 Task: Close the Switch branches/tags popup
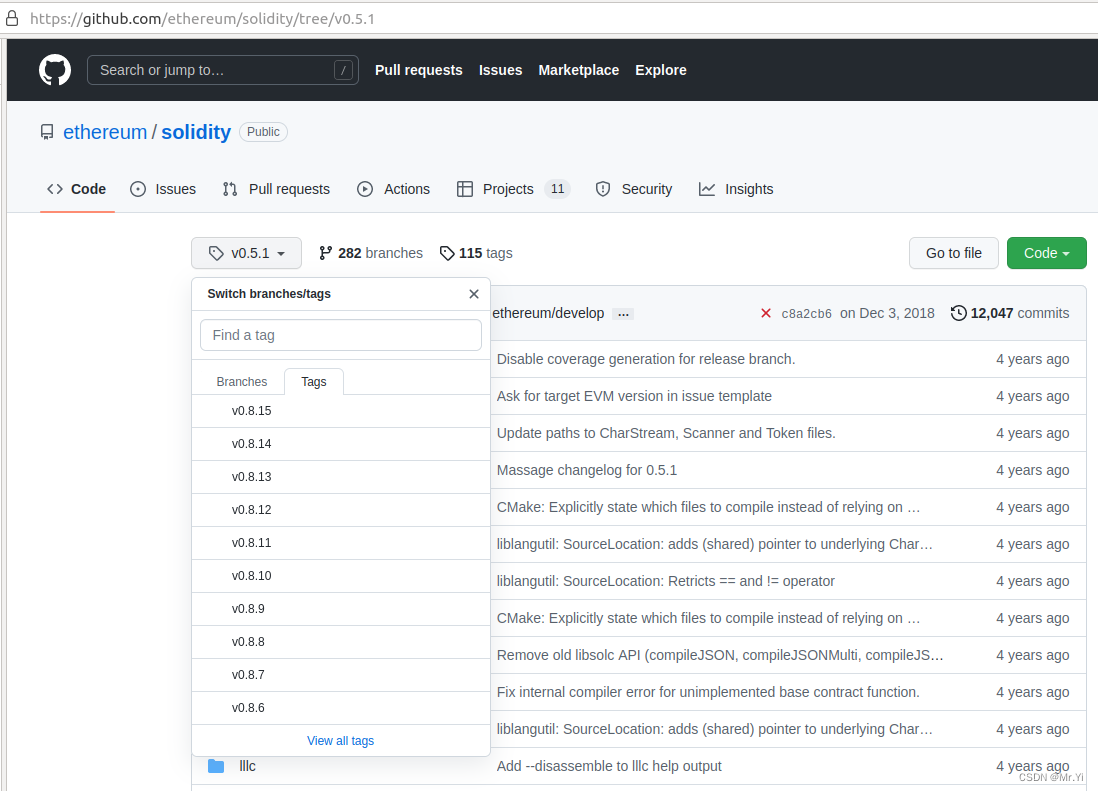pos(474,294)
